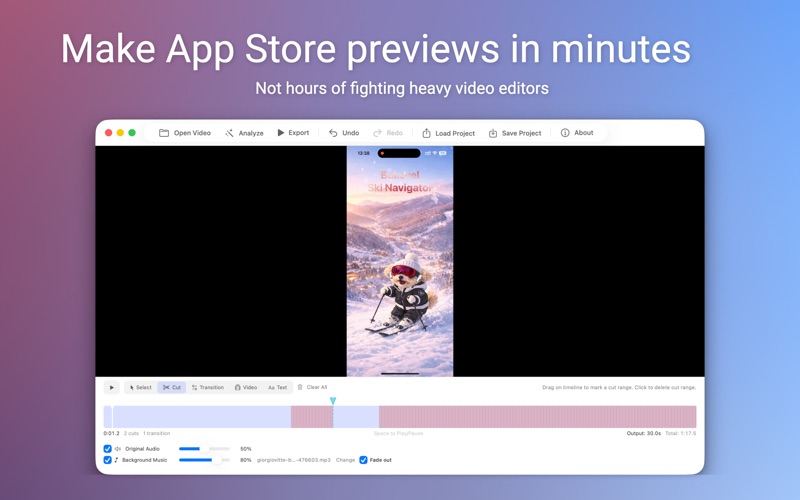
Task: Export the edited preview video
Action: click(x=293, y=133)
